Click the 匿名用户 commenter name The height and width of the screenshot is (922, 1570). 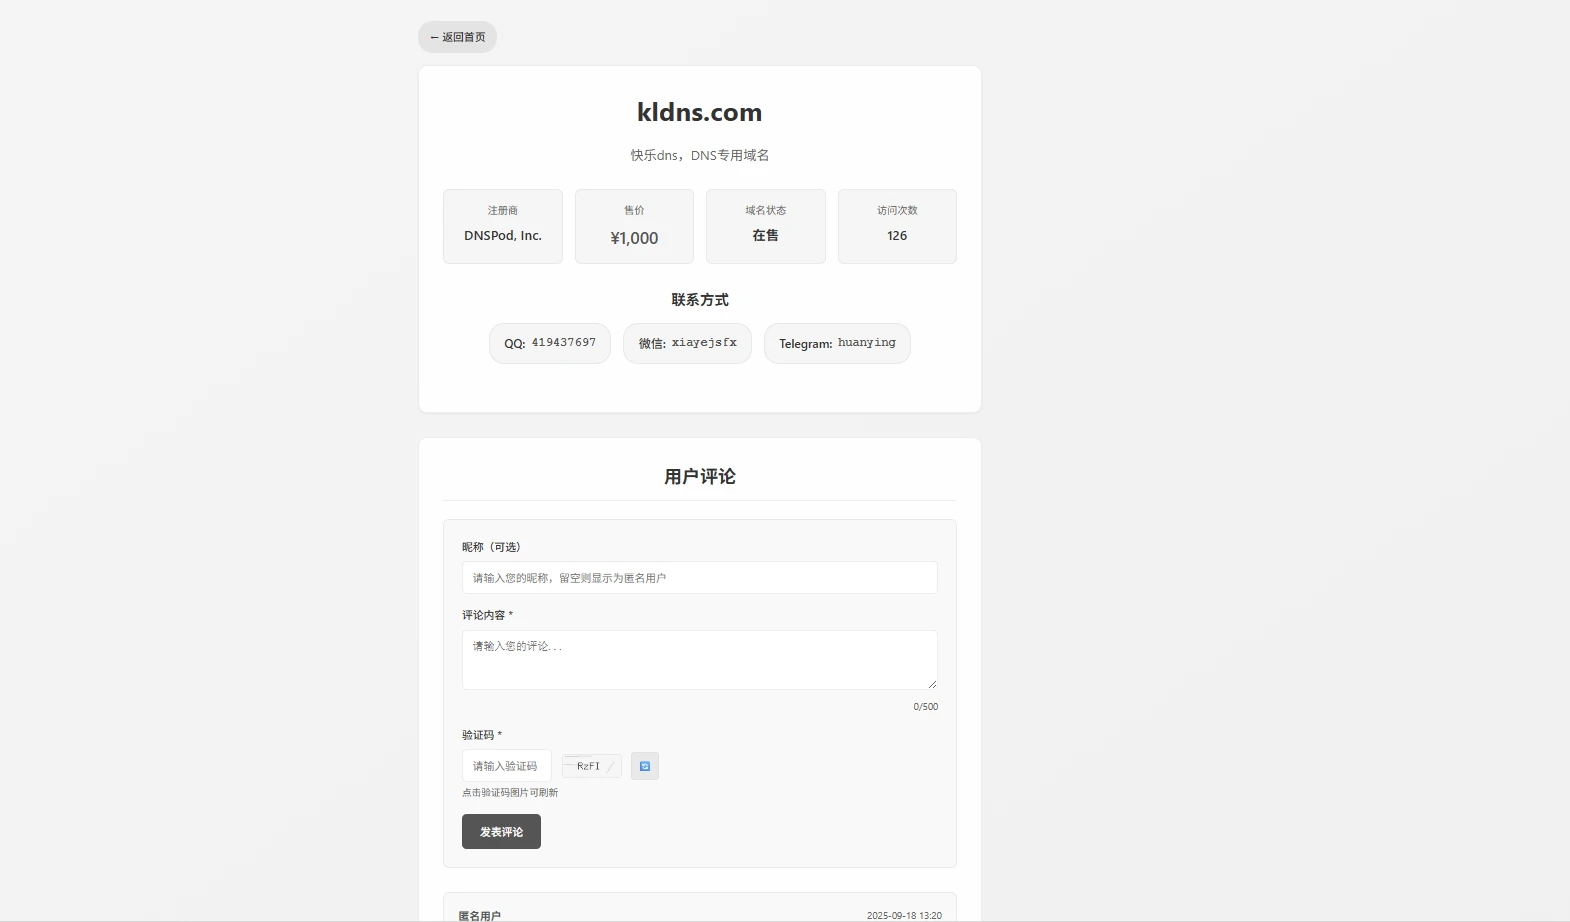pyautogui.click(x=480, y=915)
